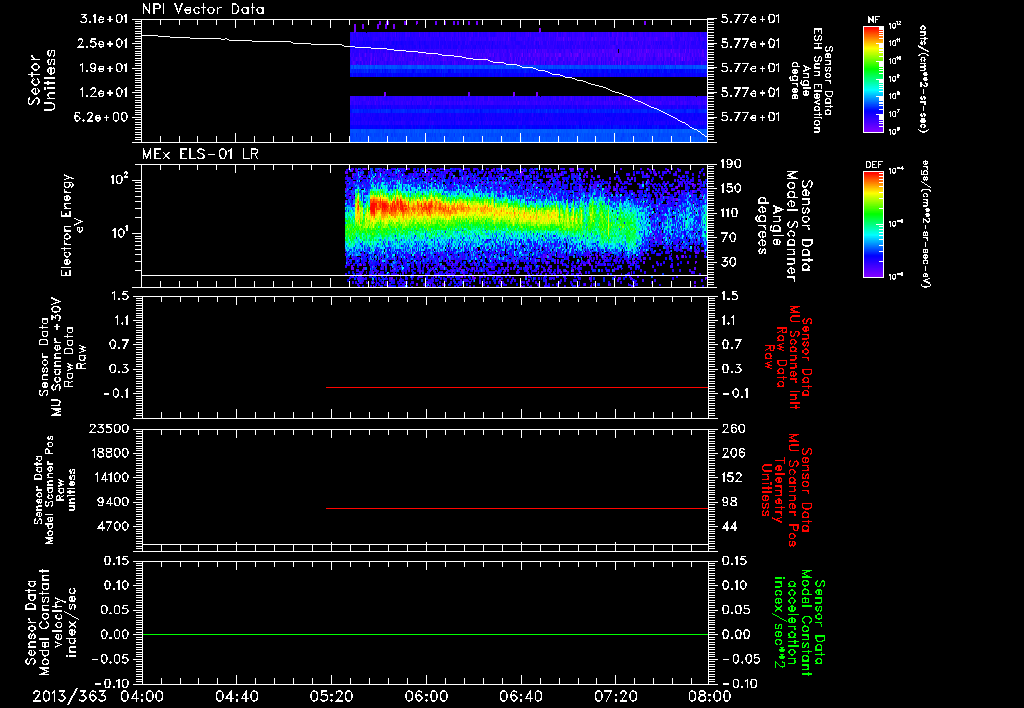Click the "2013/363" date label
Screen dimensions: 1024x708
point(69,696)
